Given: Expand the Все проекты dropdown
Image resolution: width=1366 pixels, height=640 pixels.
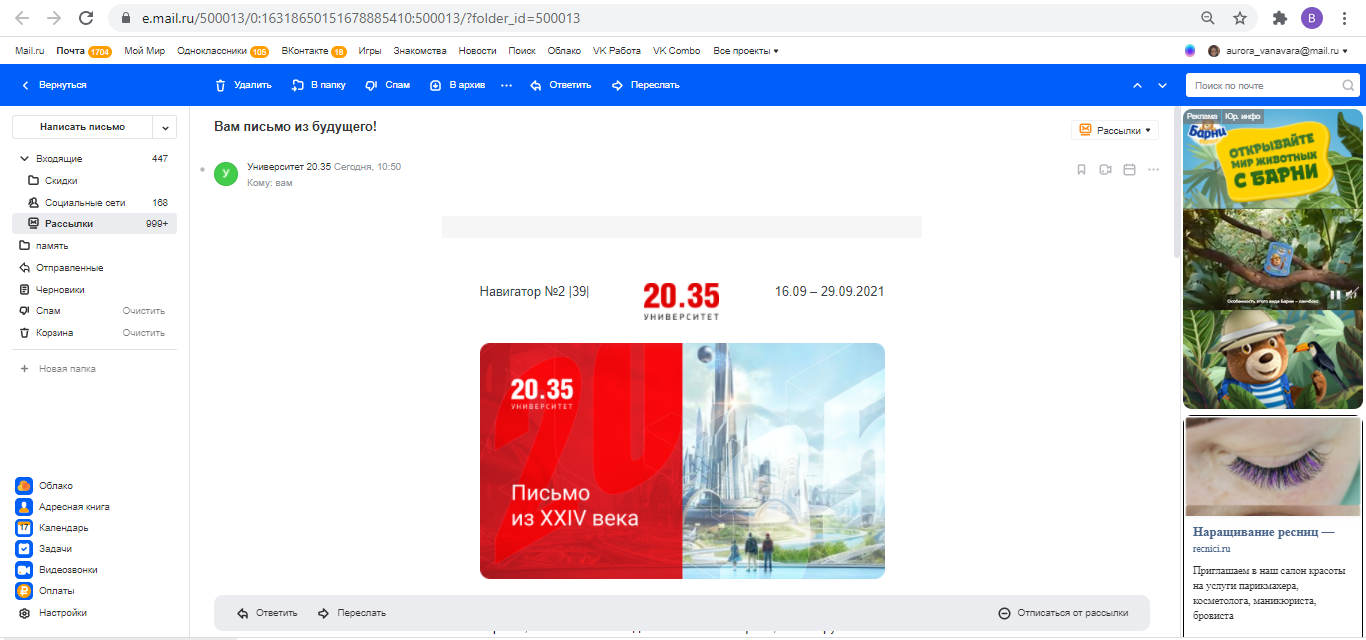Looking at the screenshot, I should (x=746, y=51).
